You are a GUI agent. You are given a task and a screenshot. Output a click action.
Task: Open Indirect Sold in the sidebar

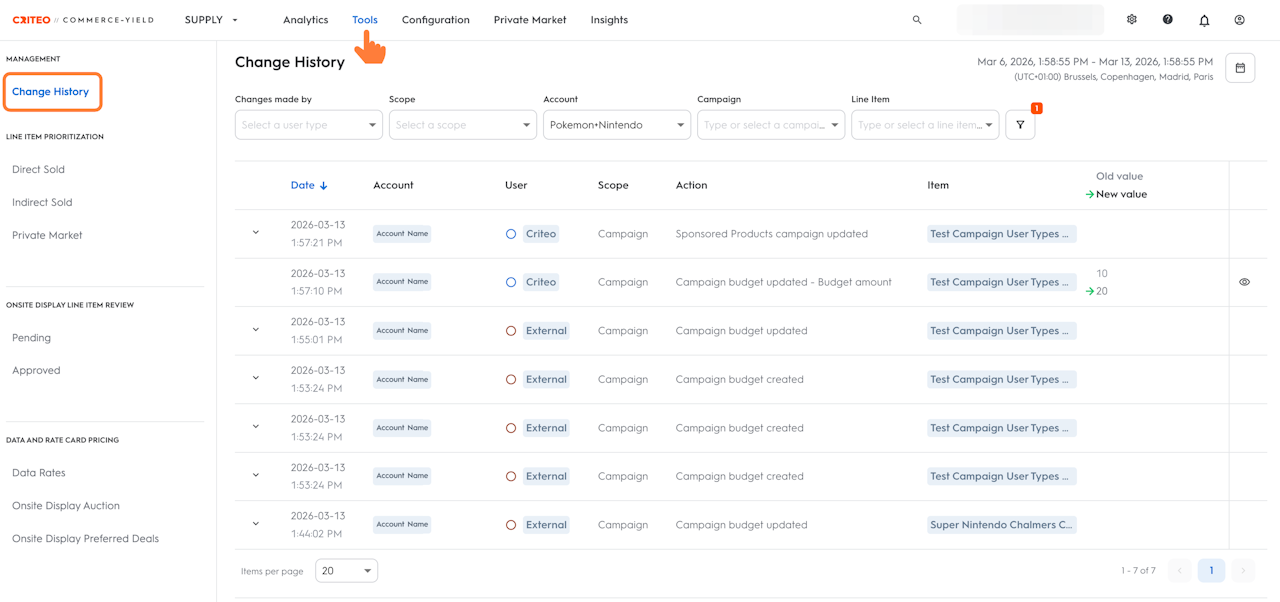tap(42, 202)
